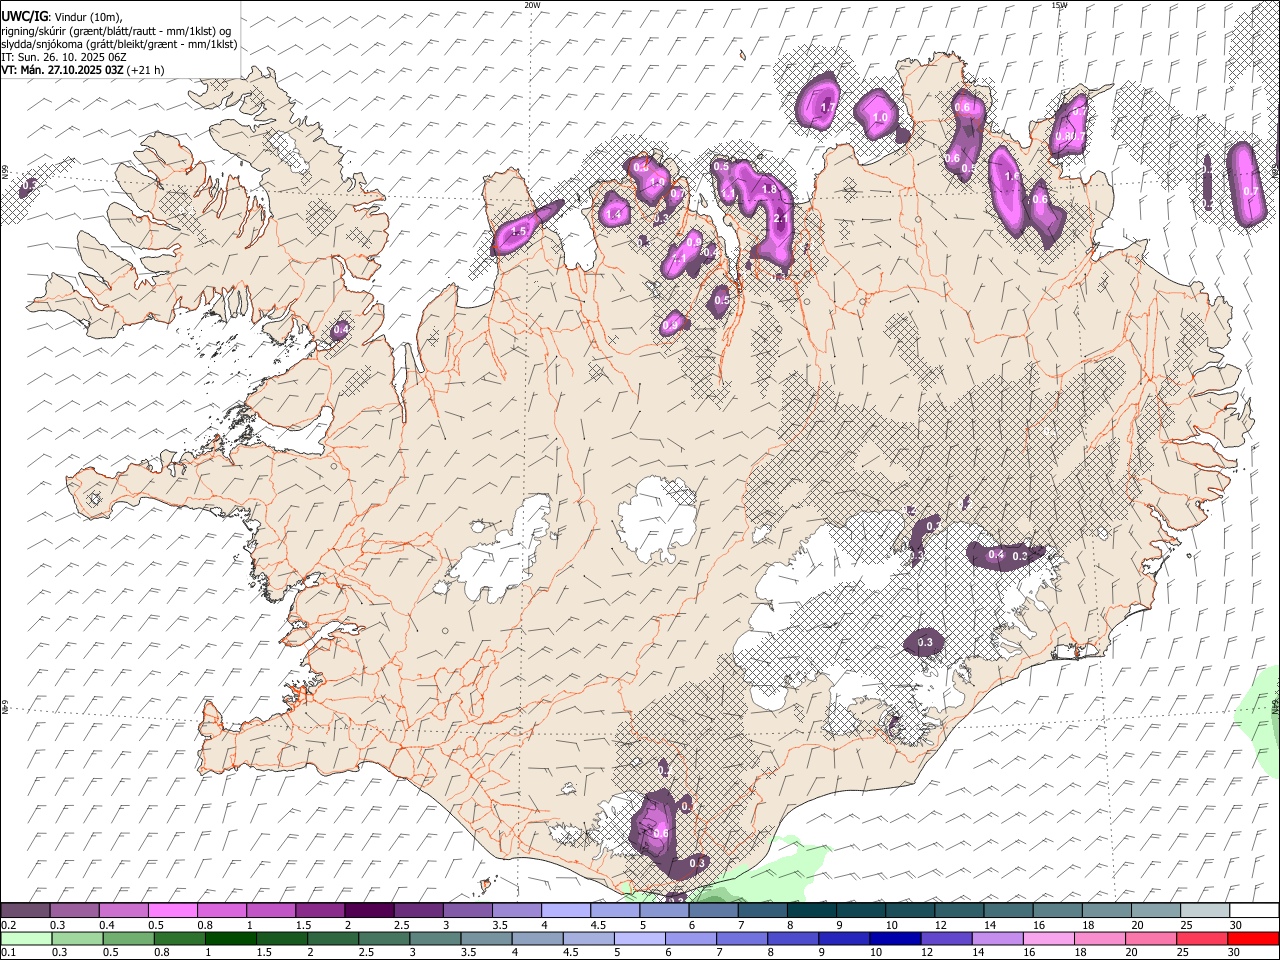Click the lavender 14 swatch in bottom legend row
The width and height of the screenshot is (1280, 960).
click(997, 938)
